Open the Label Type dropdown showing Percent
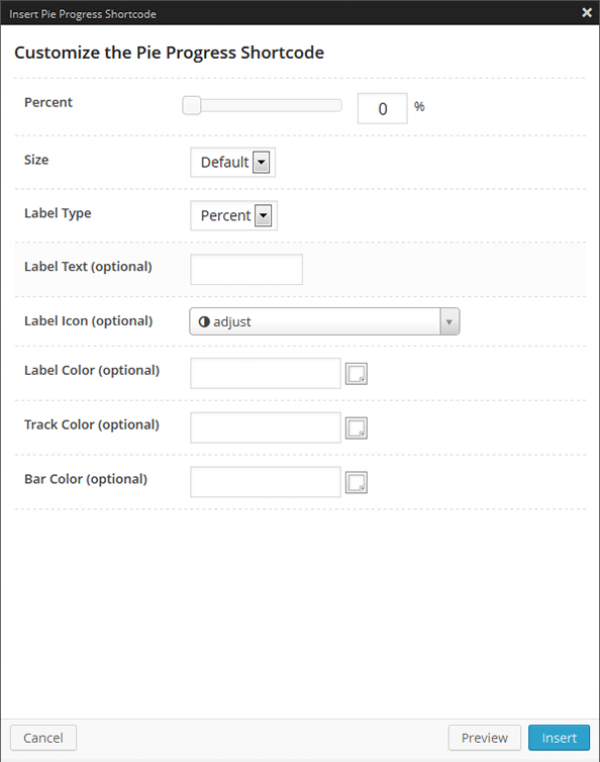Screen dimensions: 600x762 (x=233, y=215)
